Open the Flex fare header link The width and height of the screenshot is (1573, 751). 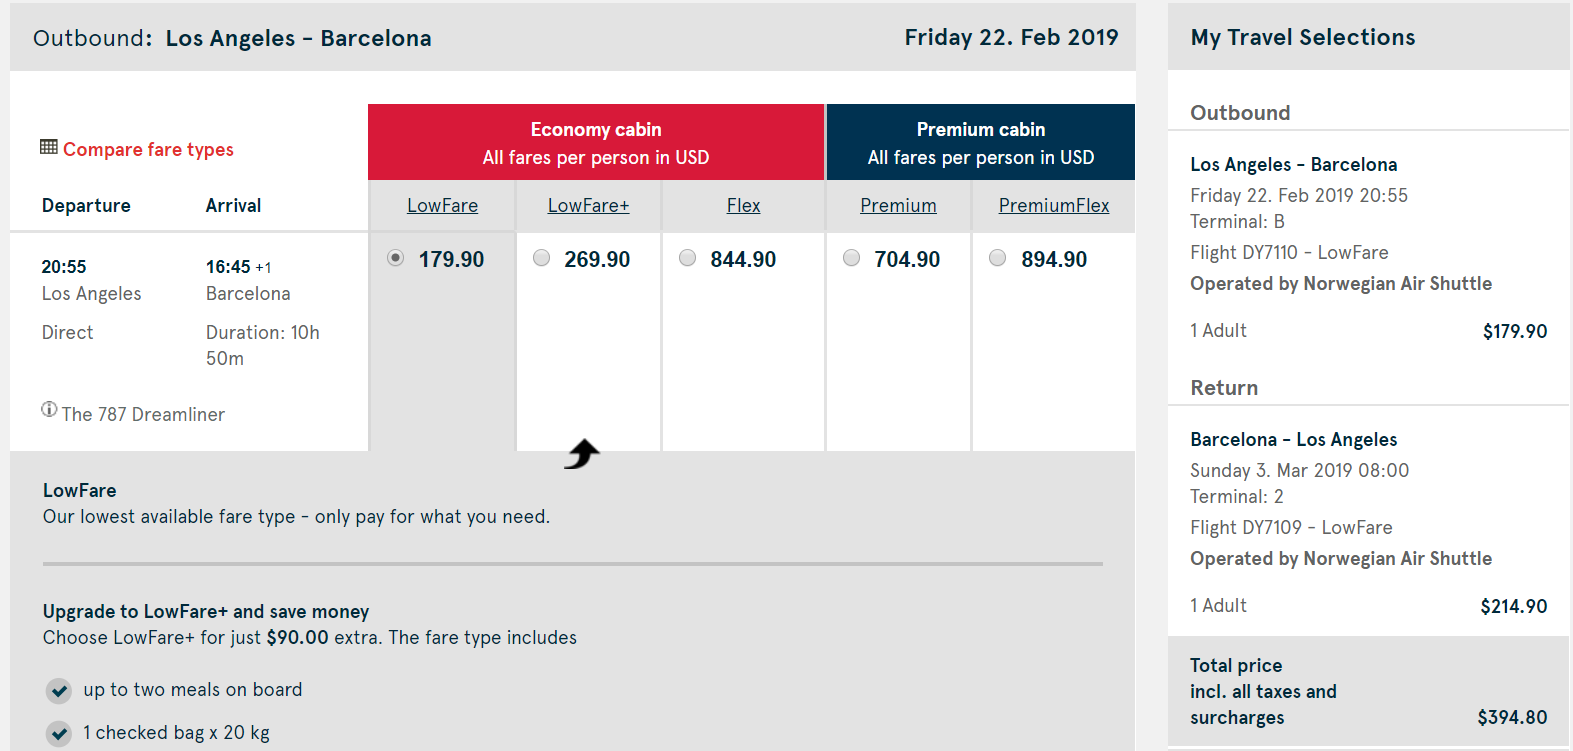743,205
